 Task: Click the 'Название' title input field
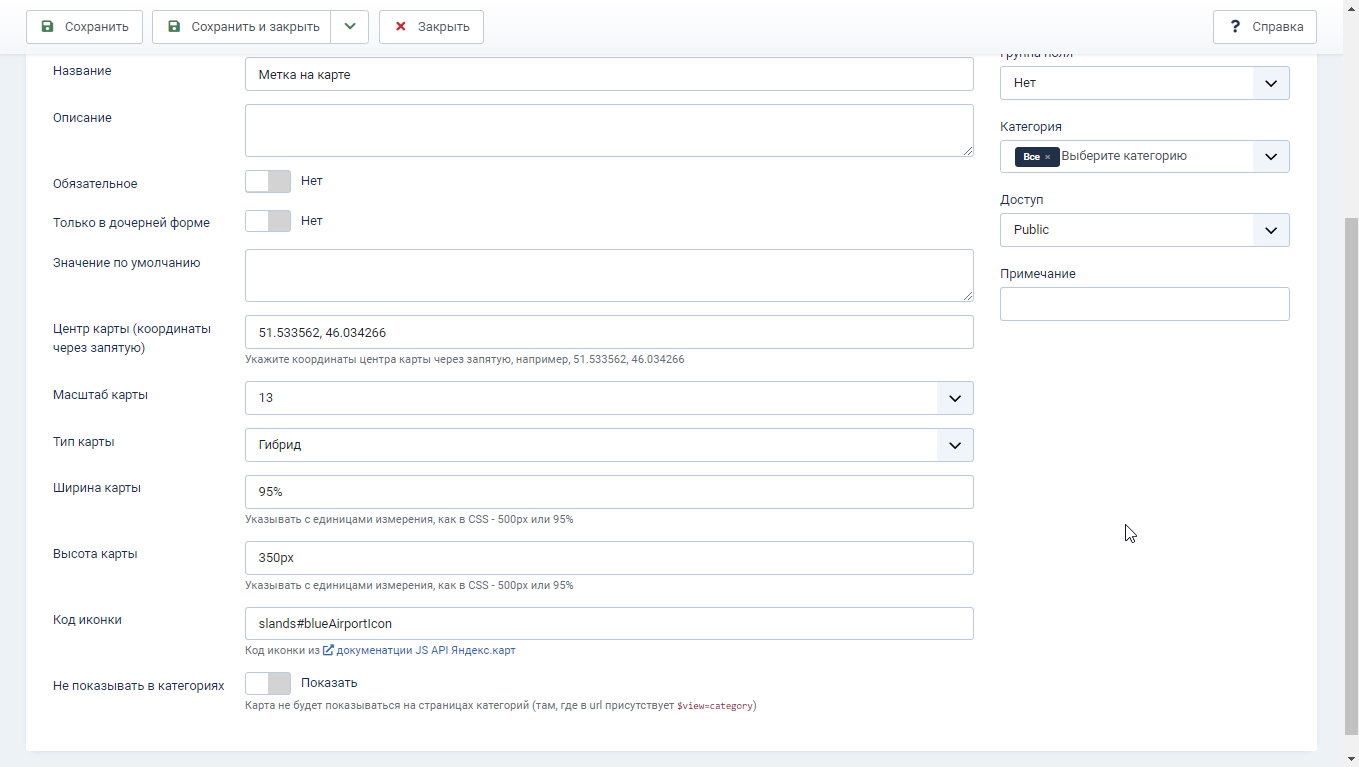pos(608,74)
